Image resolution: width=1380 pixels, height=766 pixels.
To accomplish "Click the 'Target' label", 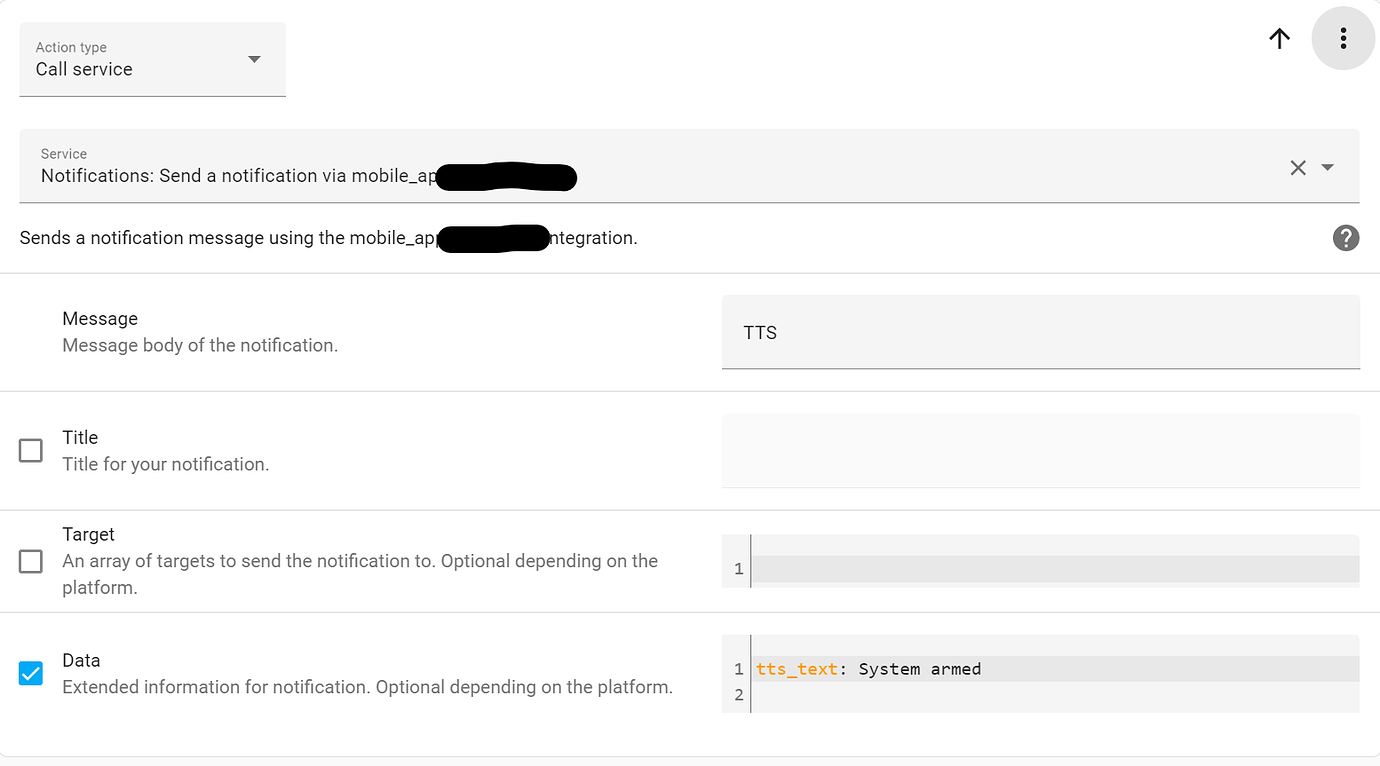I will coord(88,534).
